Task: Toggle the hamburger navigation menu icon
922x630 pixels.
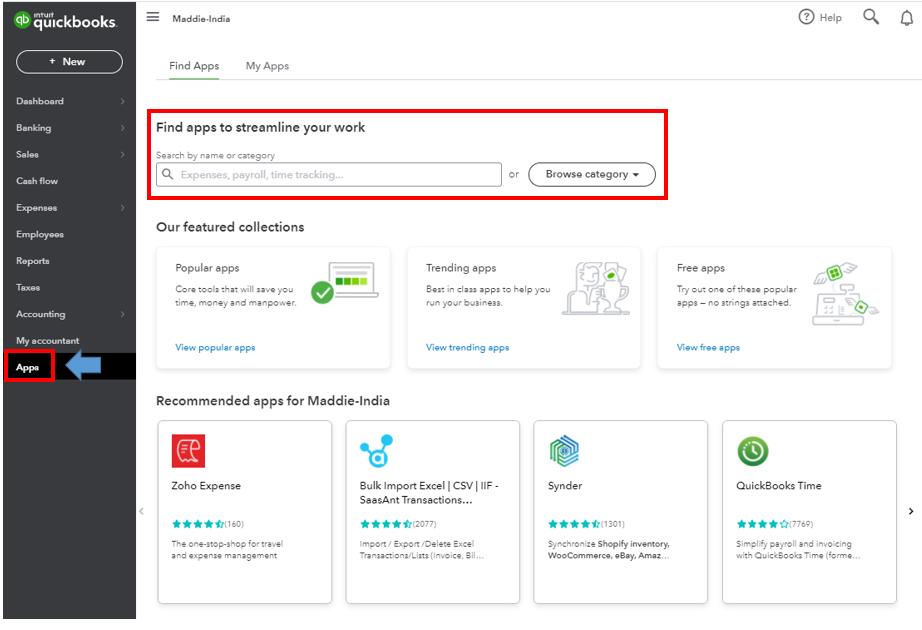Action: [153, 17]
